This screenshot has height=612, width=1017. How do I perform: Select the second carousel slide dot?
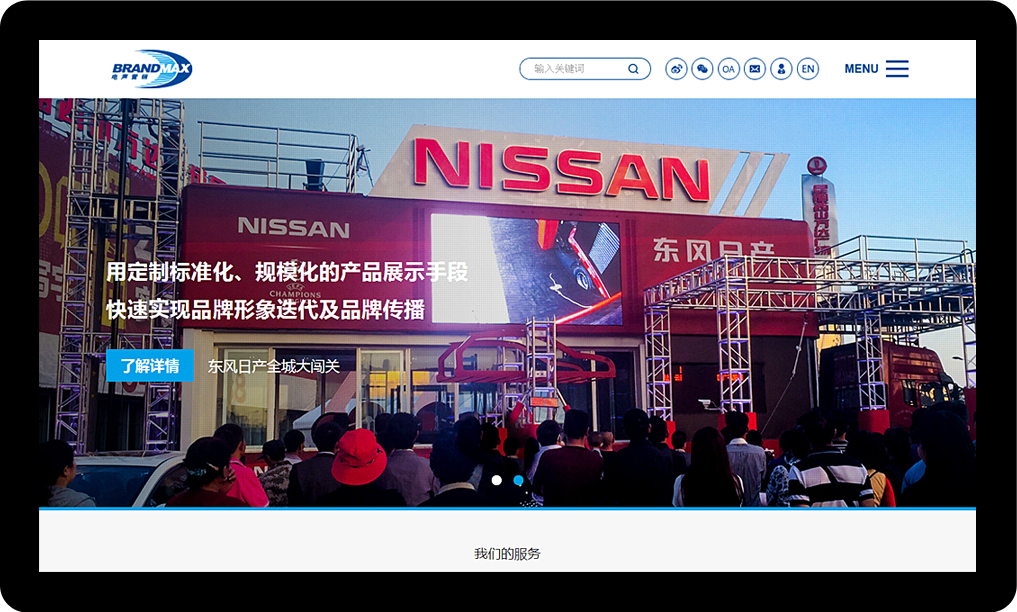(x=518, y=481)
